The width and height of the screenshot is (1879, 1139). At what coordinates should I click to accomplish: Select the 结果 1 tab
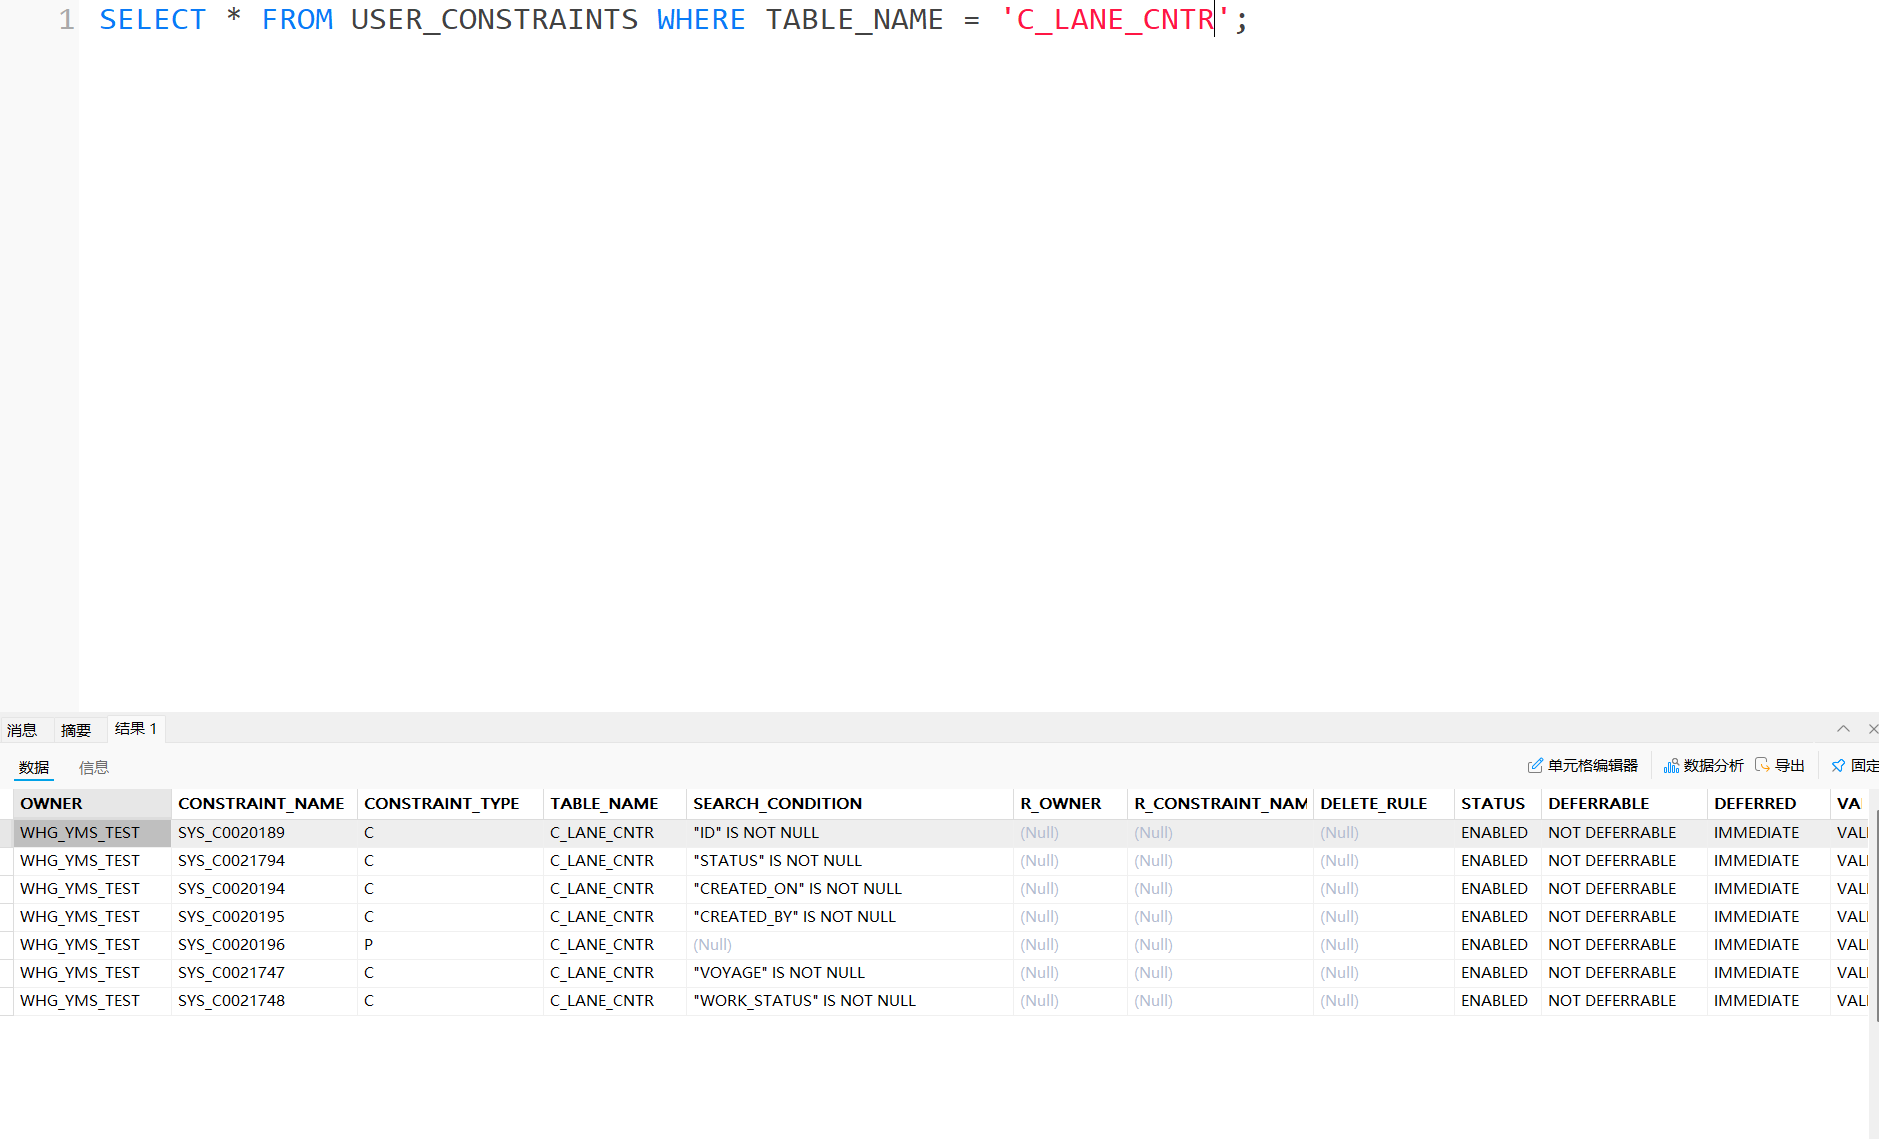tap(136, 729)
